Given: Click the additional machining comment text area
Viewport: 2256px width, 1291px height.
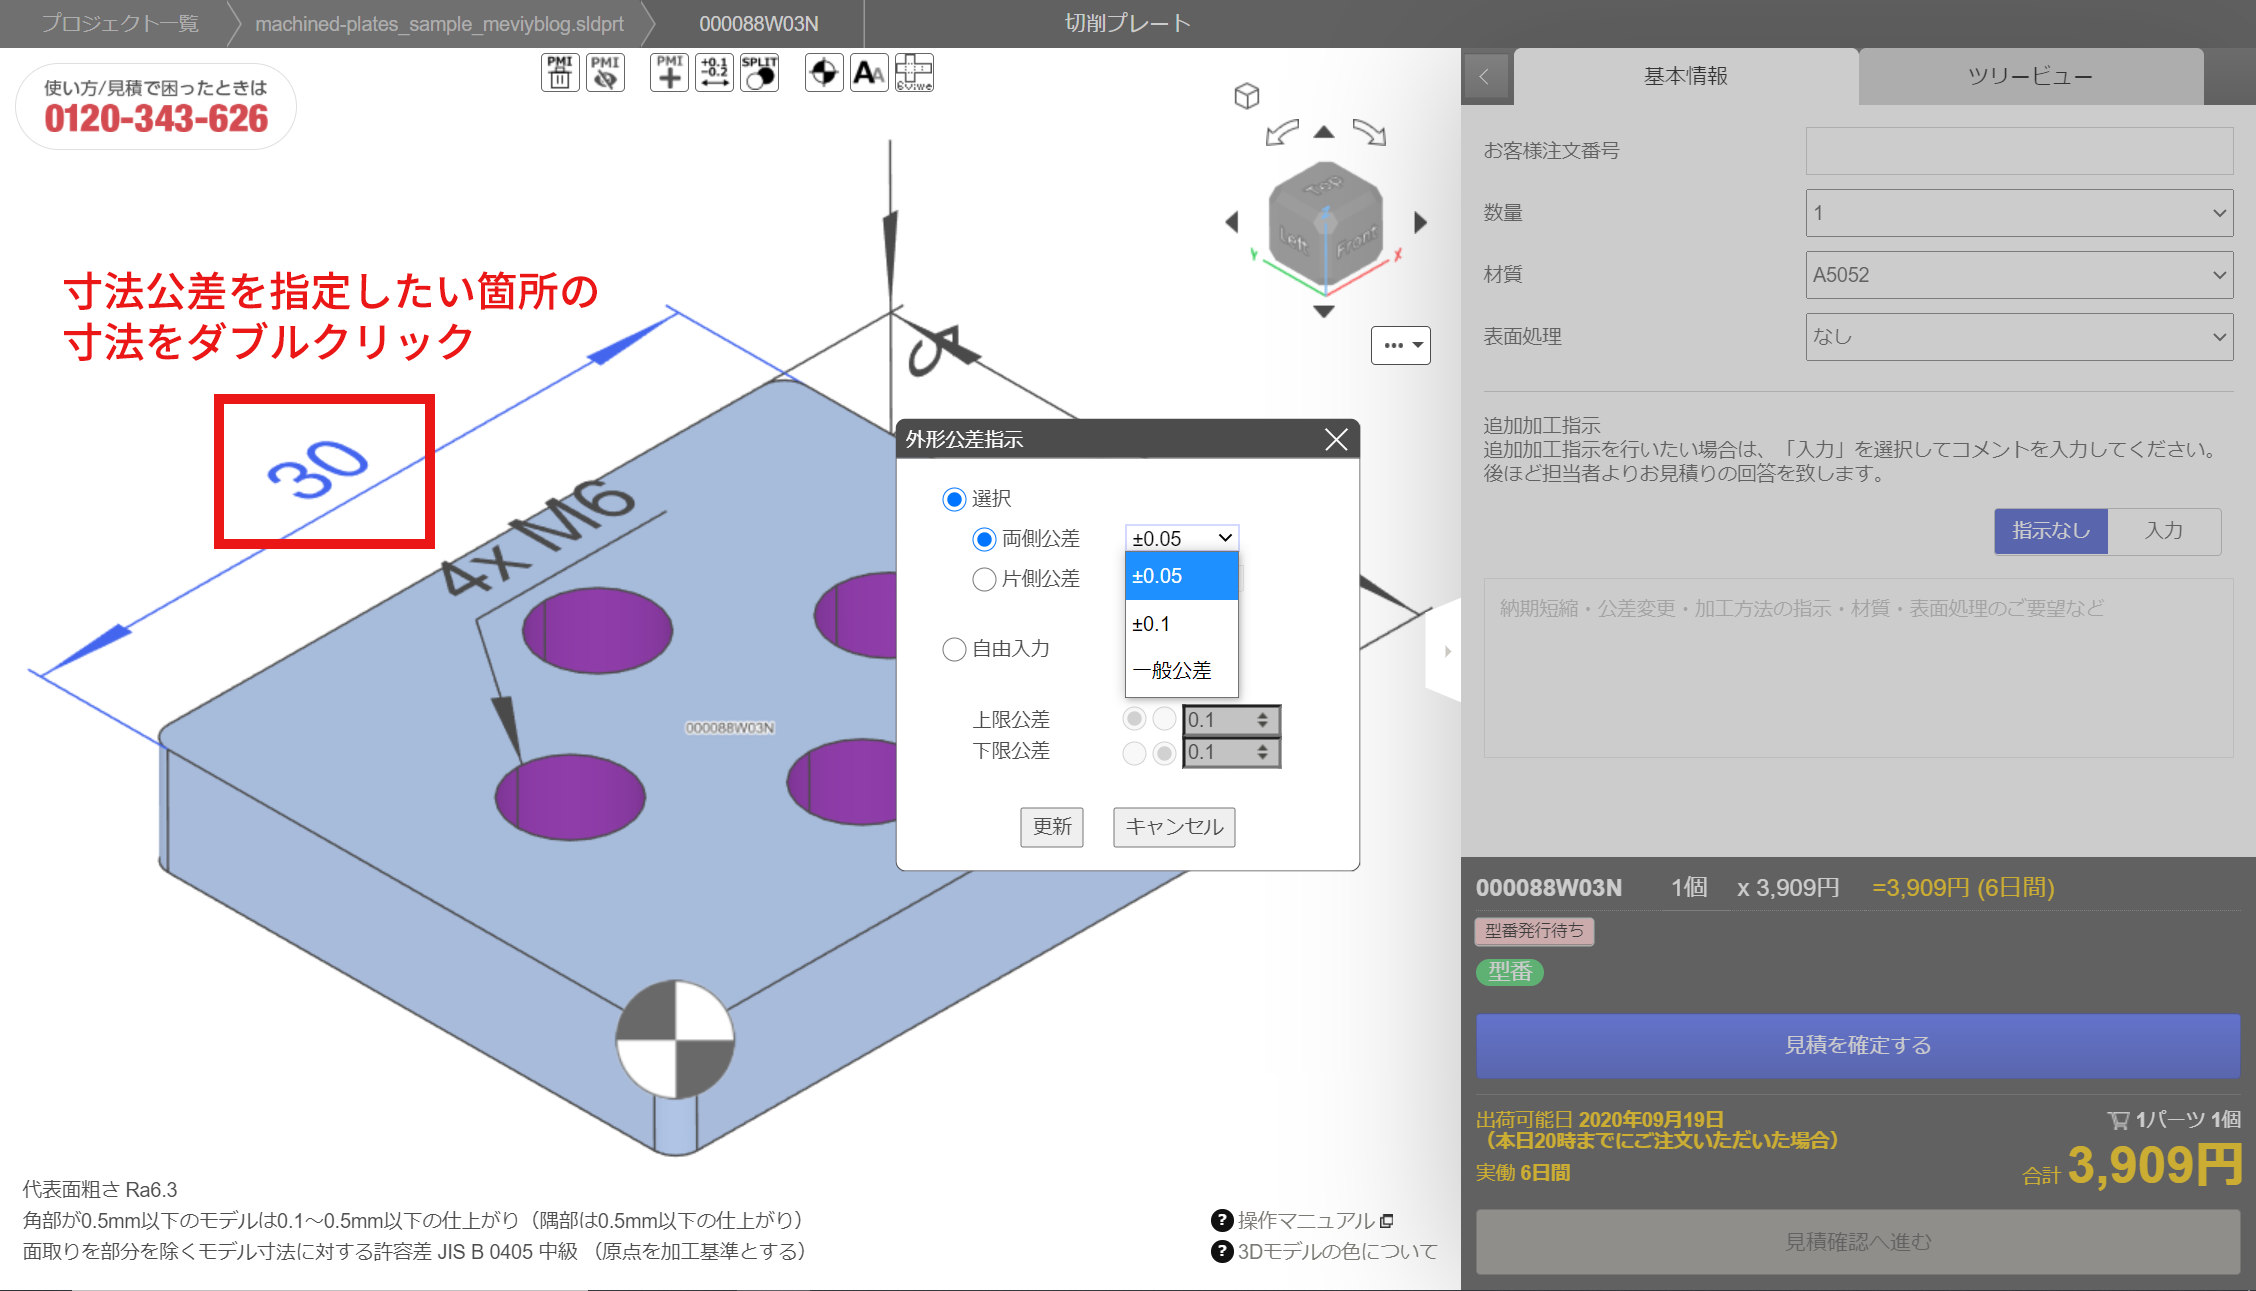Looking at the screenshot, I should pos(1858,668).
